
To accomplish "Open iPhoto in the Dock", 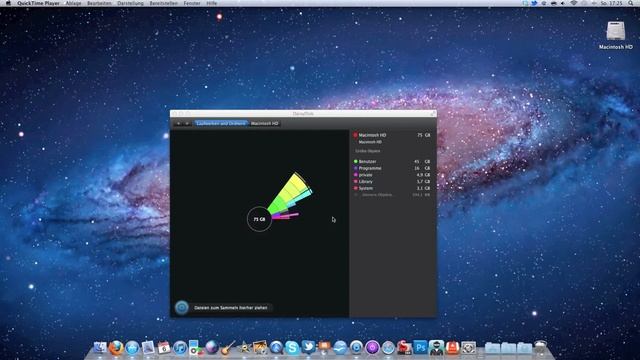I will pos(260,348).
